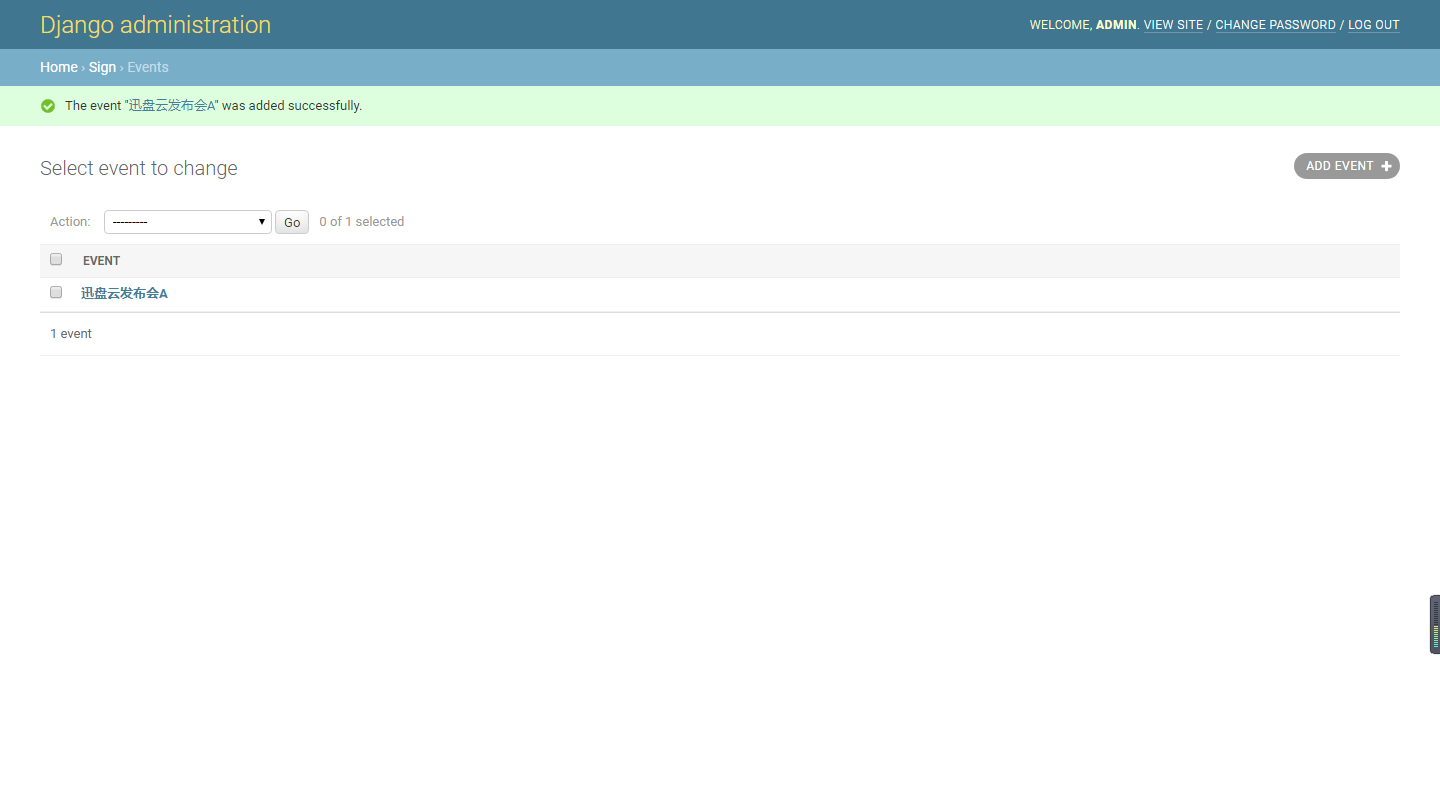The image size is (1440, 799).
Task: Click the 'Events' breadcrumb text
Action: pyautogui.click(x=148, y=67)
